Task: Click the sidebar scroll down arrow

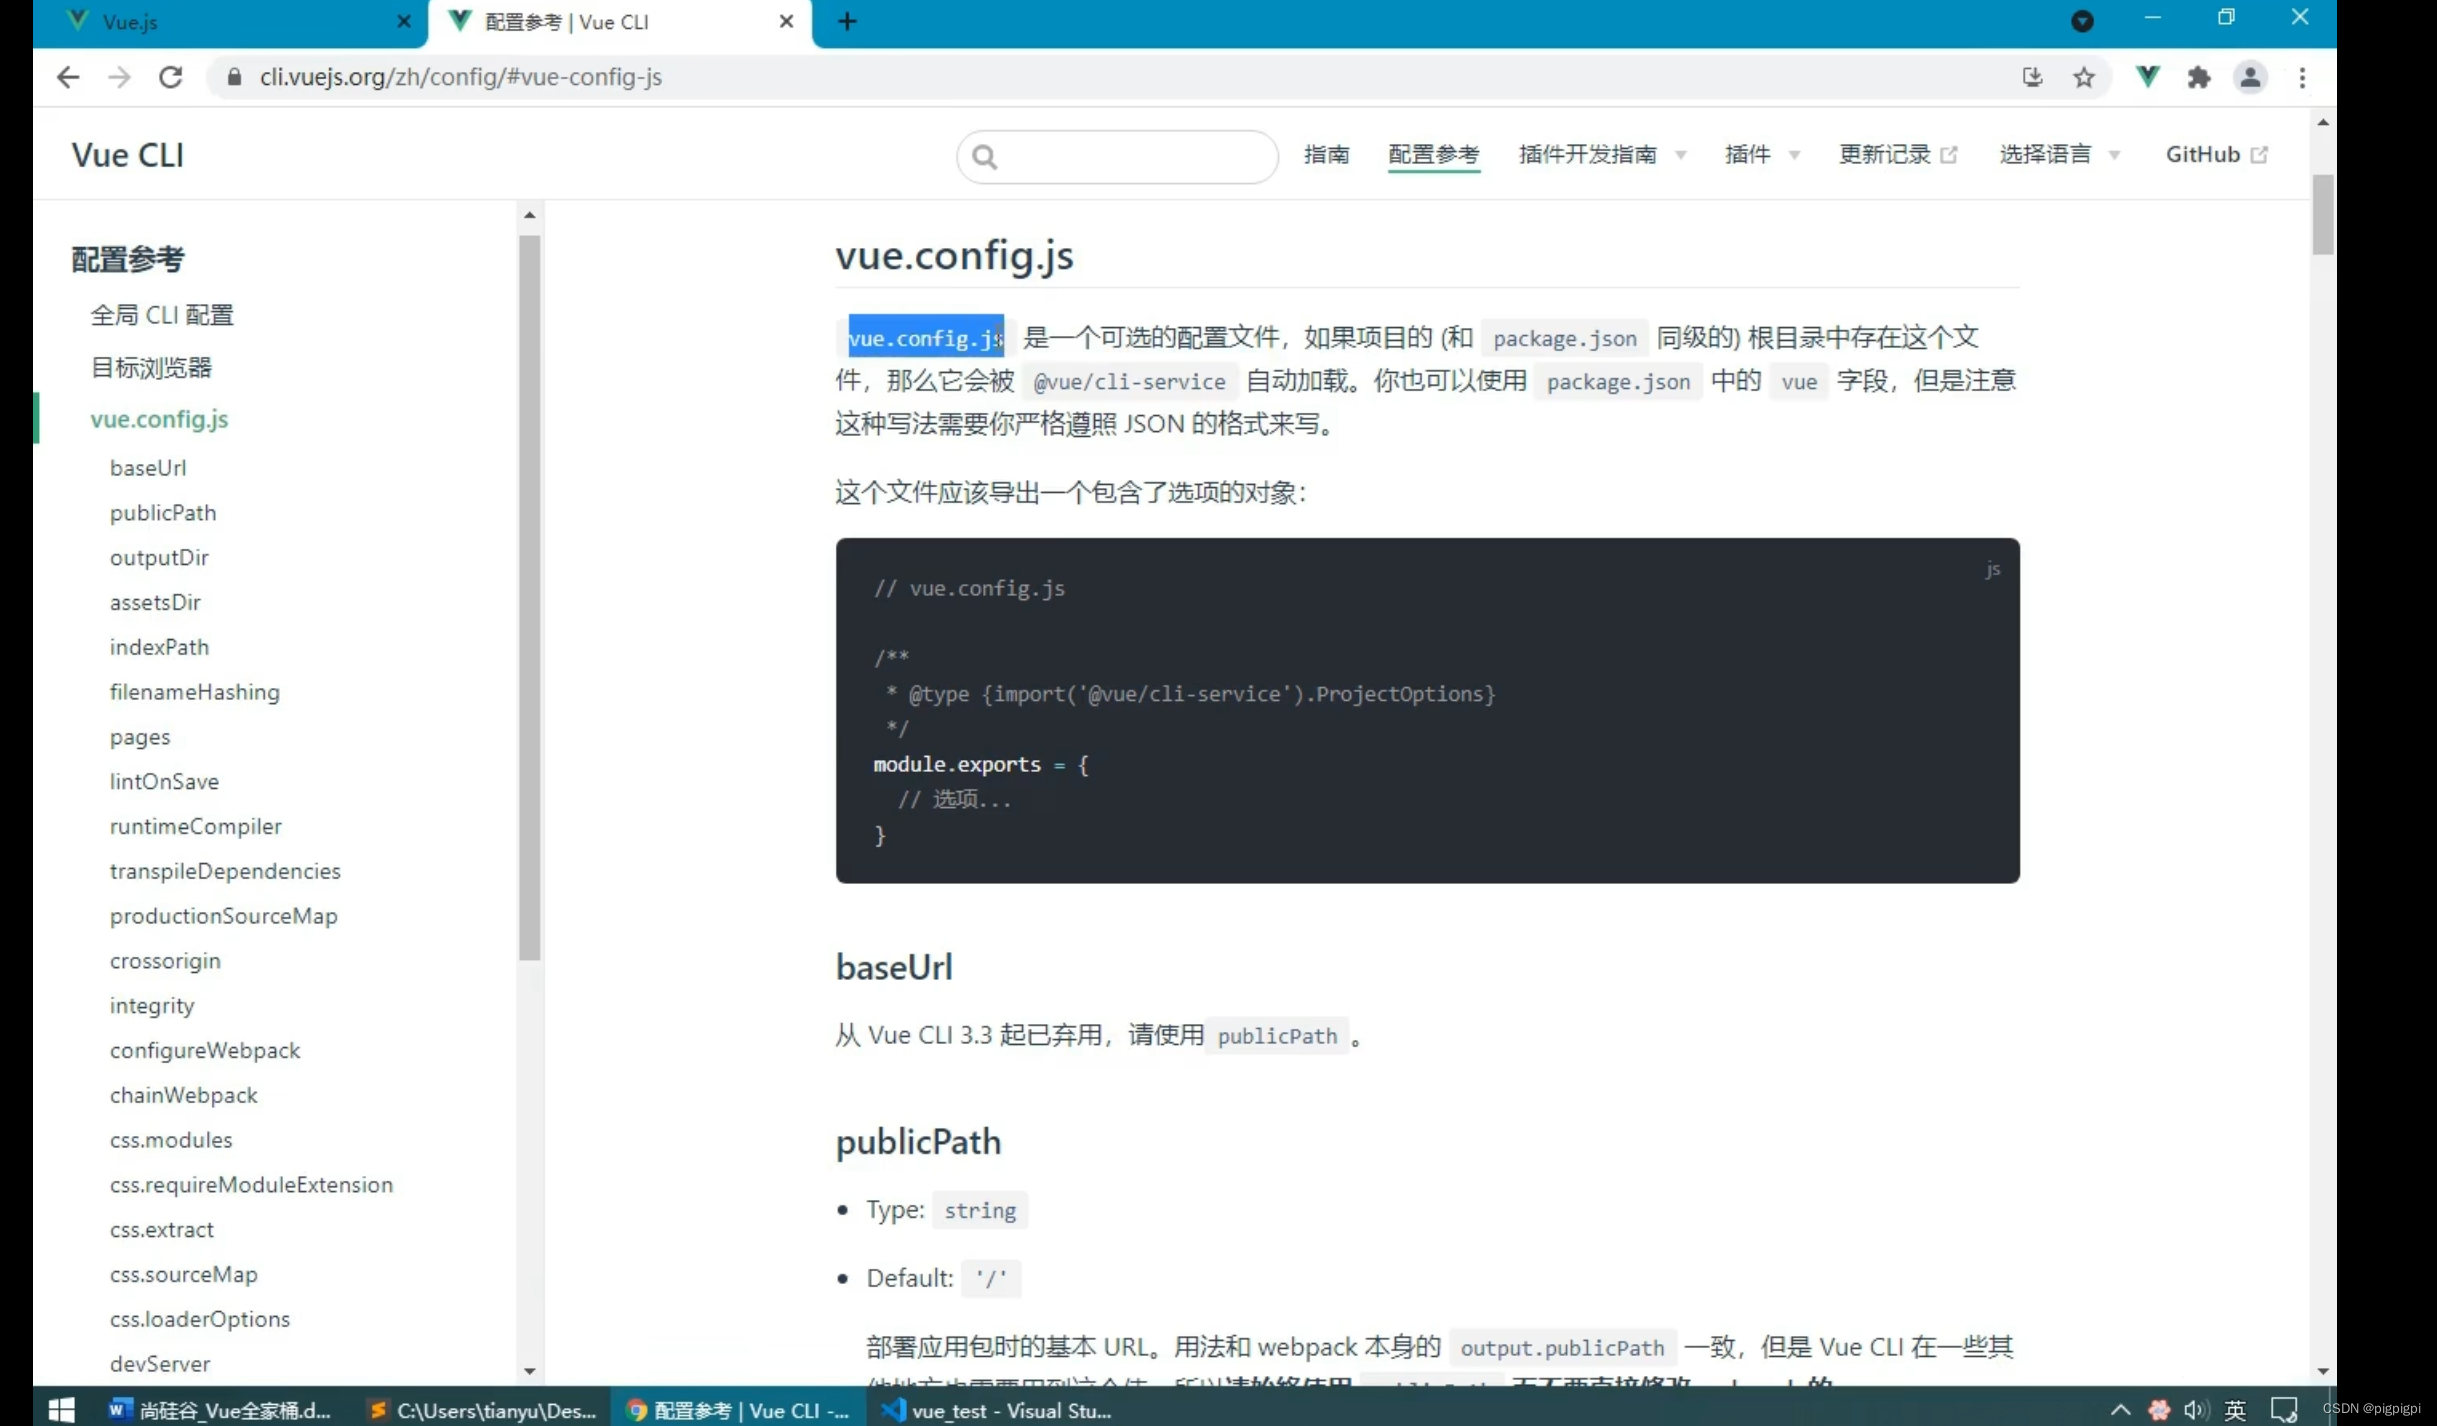Action: pos(530,1371)
